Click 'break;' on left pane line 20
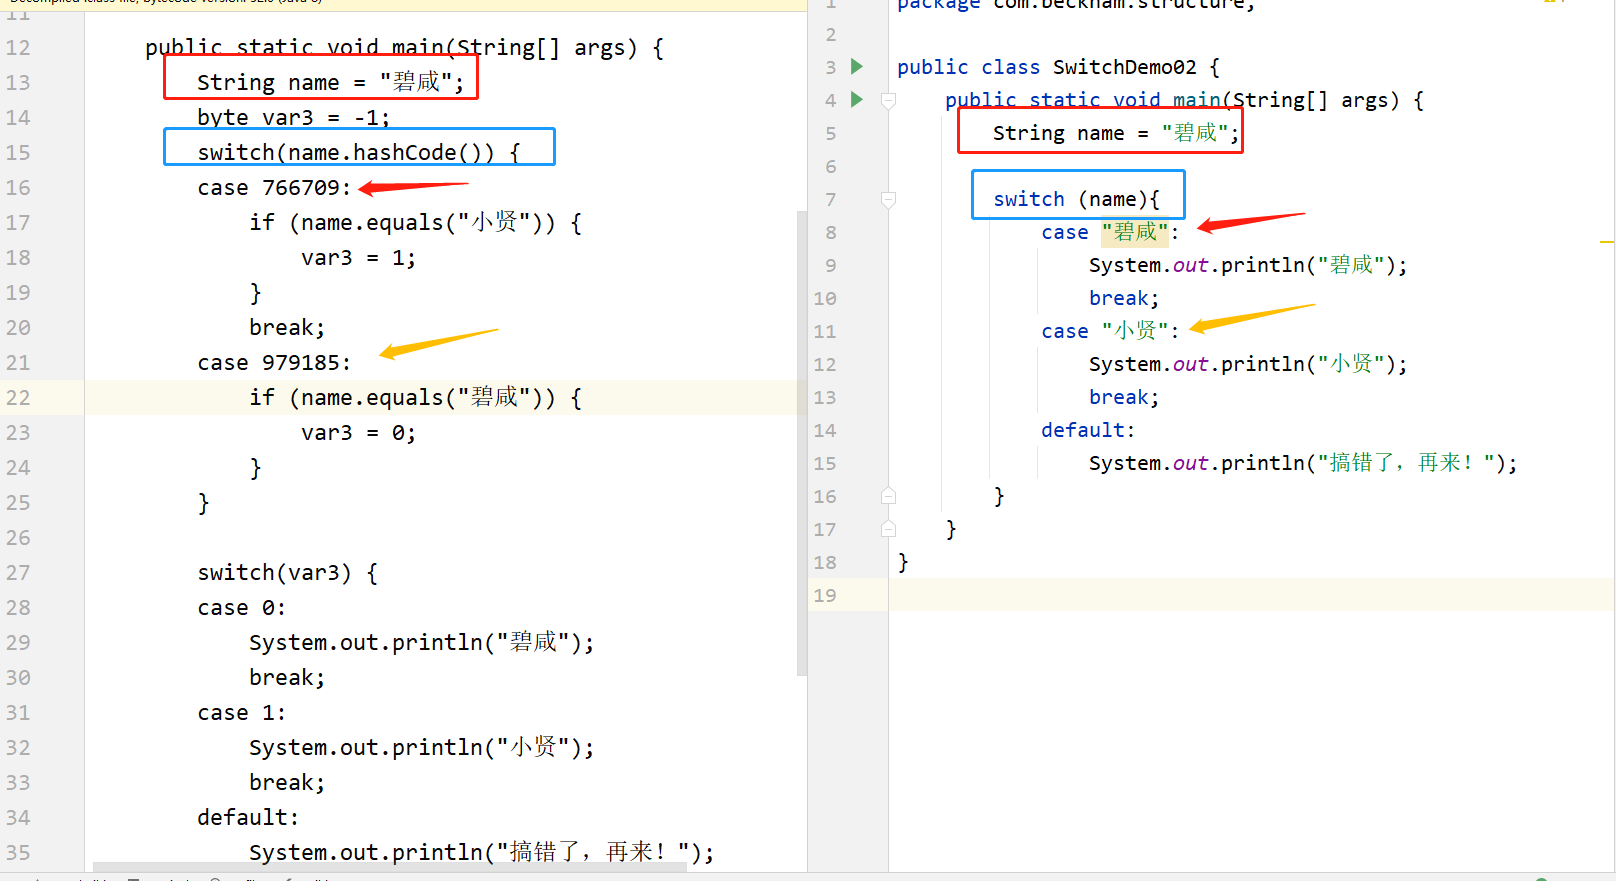The height and width of the screenshot is (881, 1616). [287, 328]
